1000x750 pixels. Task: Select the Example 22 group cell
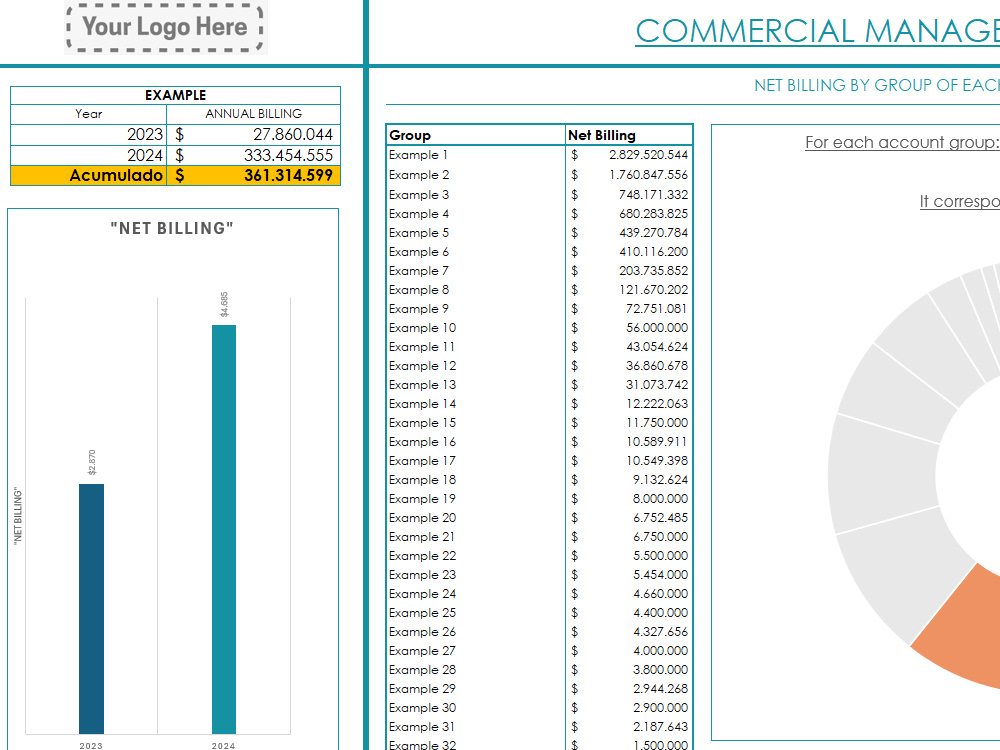476,556
